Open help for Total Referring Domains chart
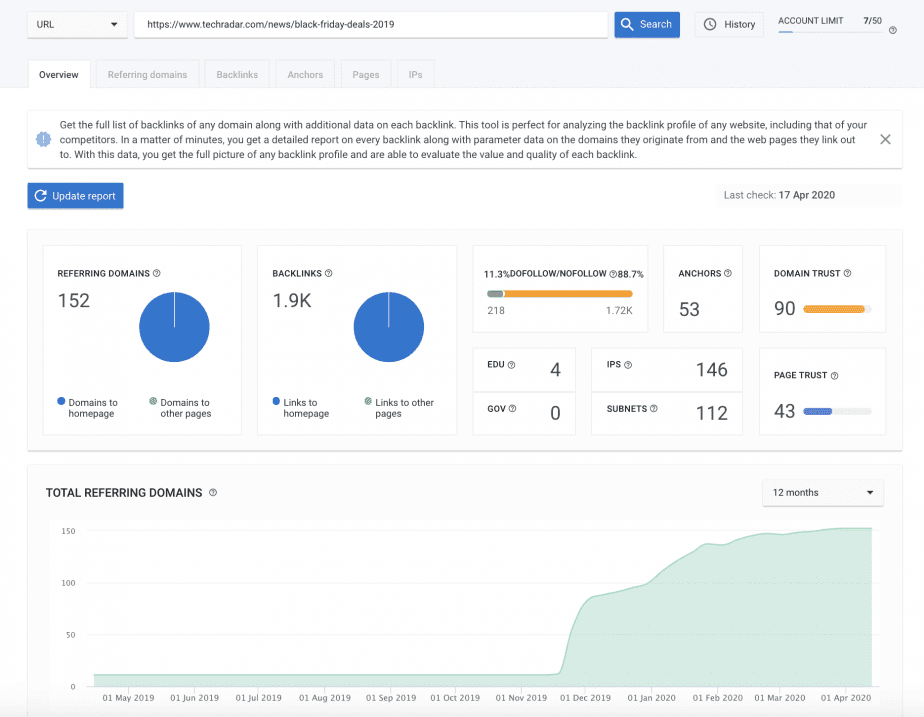 (x=213, y=493)
